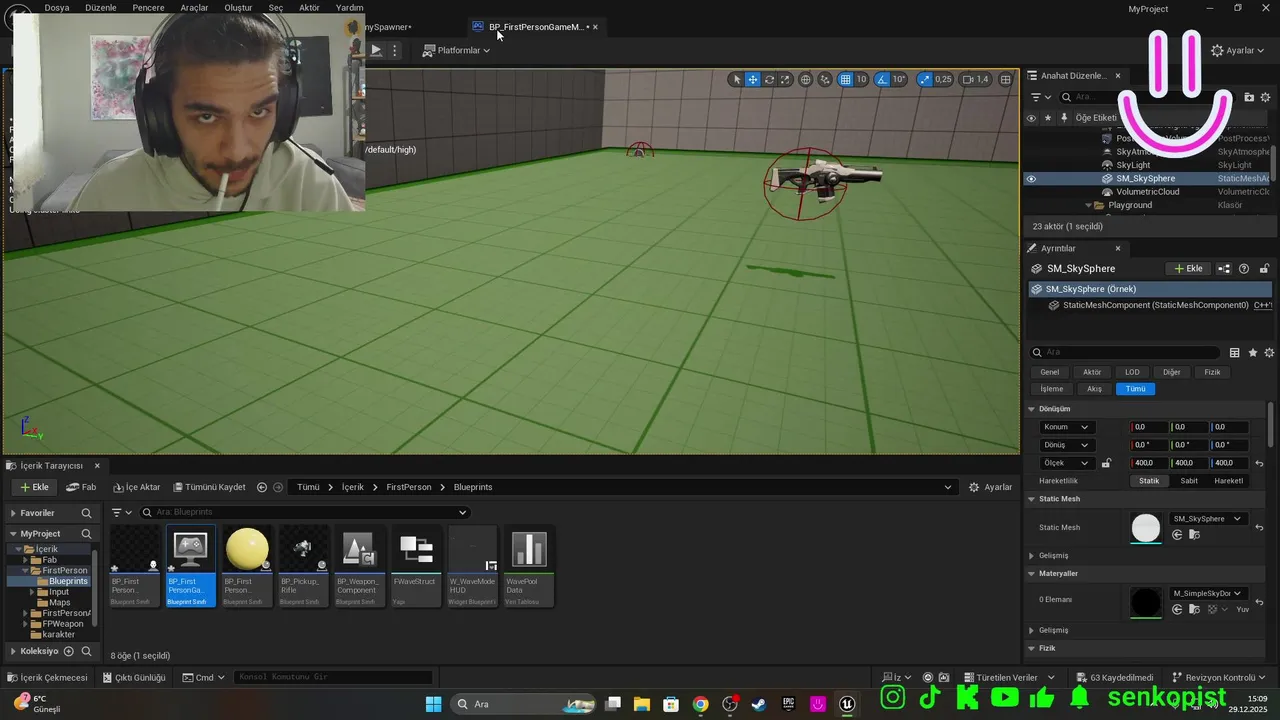Toggle surface snapping icon in viewport
Viewport: 1280px width, 720px height.
click(825, 79)
